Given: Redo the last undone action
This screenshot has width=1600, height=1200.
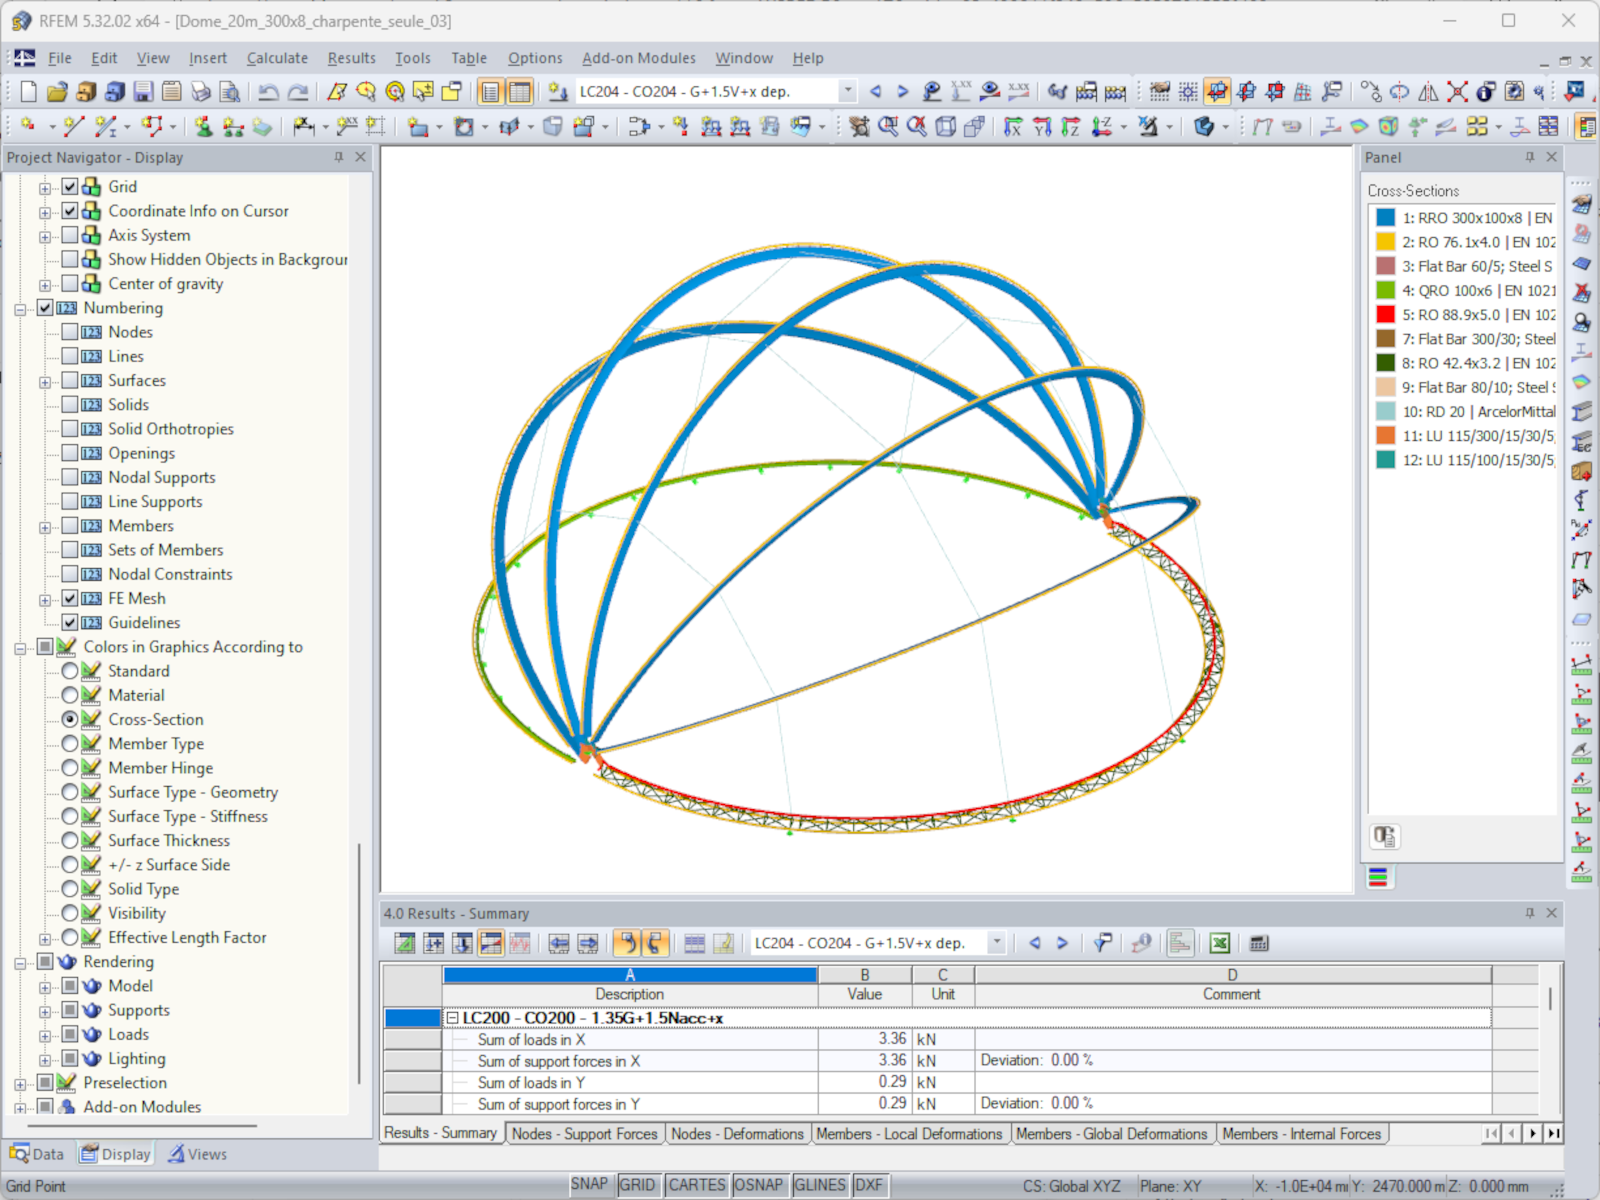Looking at the screenshot, I should tap(297, 92).
